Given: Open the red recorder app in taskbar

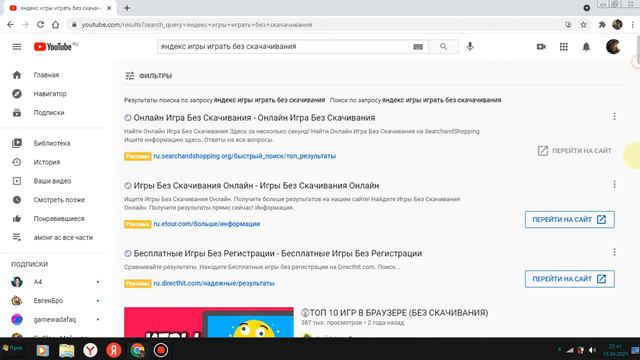Looking at the screenshot, I should point(161,350).
